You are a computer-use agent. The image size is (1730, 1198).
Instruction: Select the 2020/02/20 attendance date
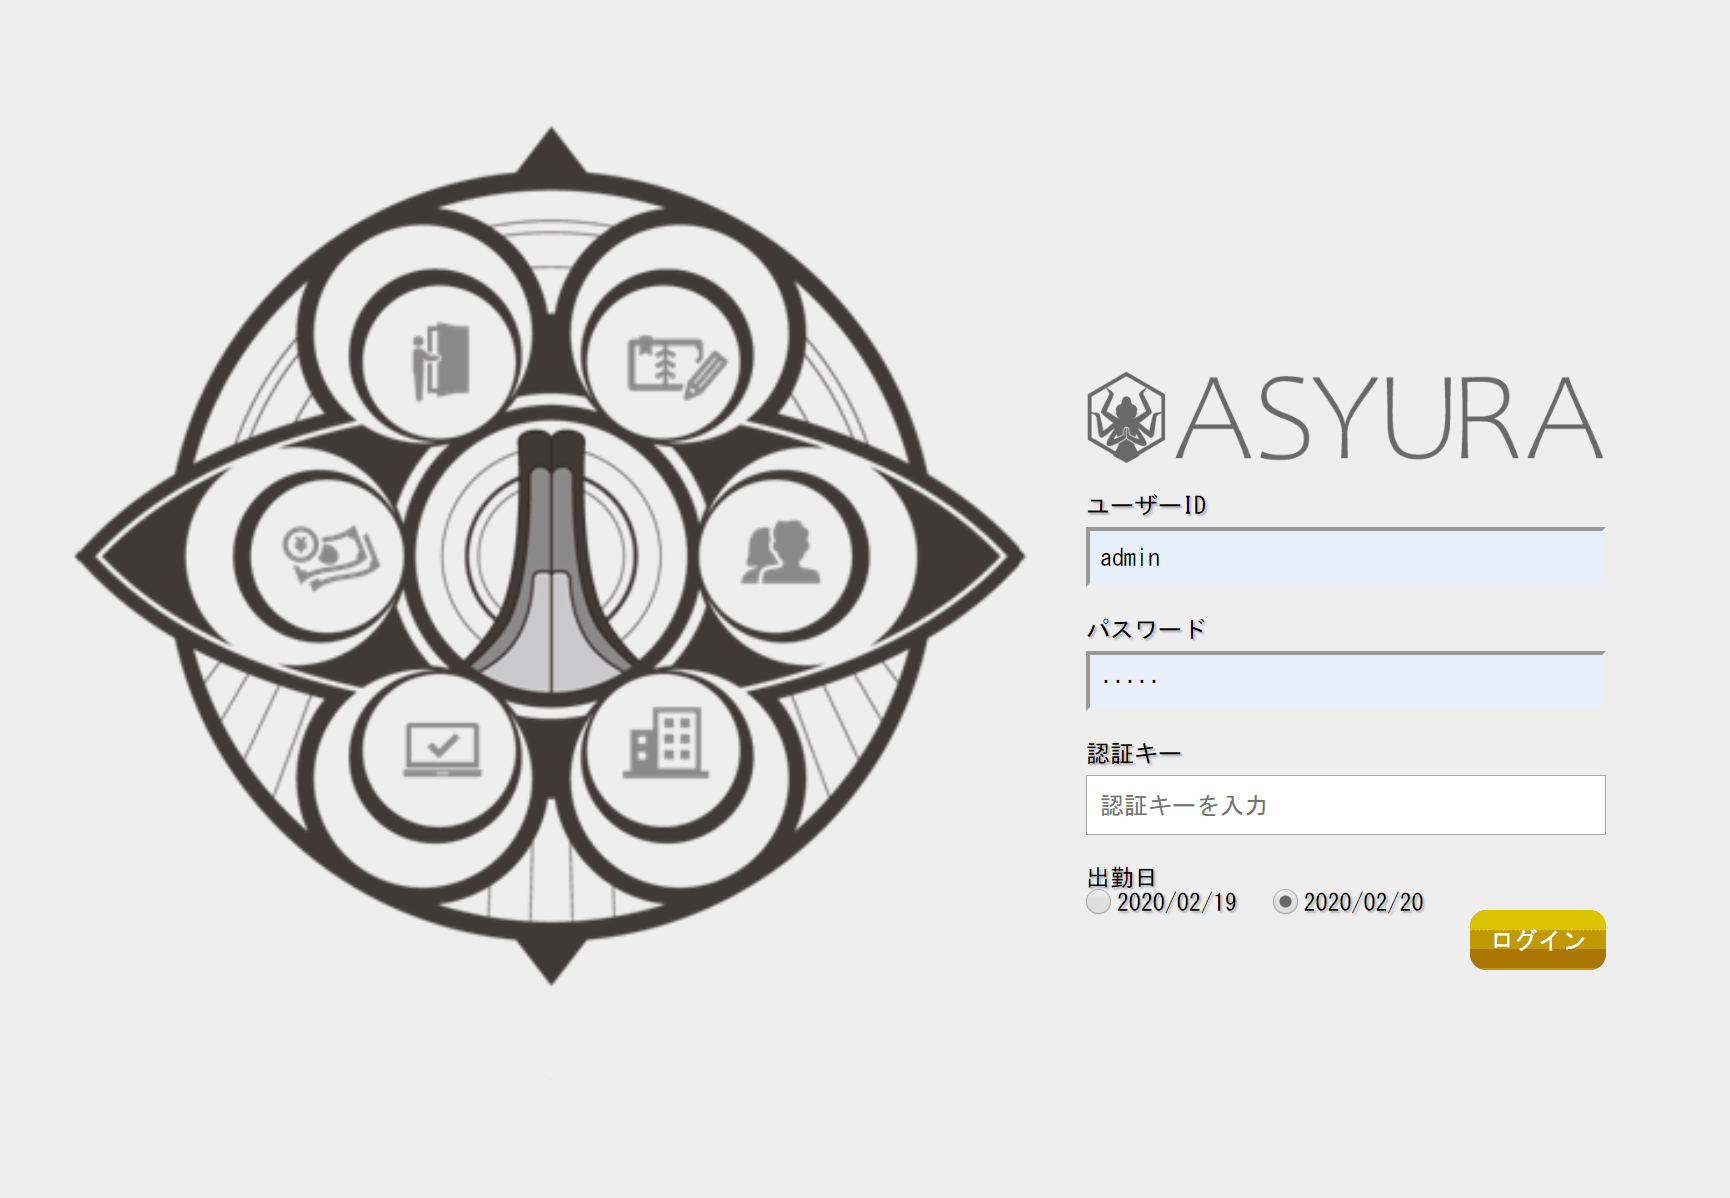click(x=1285, y=902)
